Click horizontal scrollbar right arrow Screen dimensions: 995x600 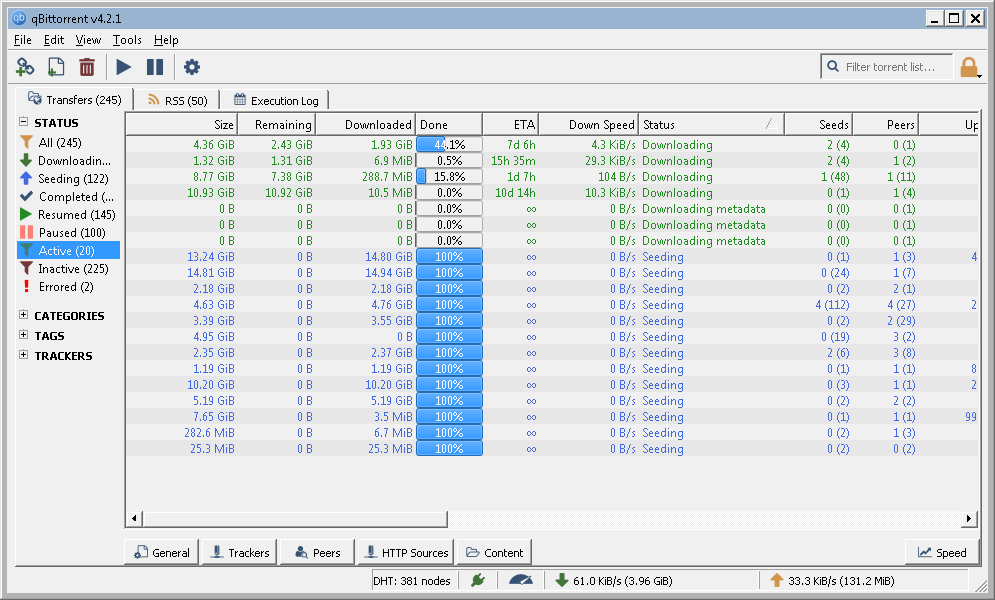(x=968, y=518)
